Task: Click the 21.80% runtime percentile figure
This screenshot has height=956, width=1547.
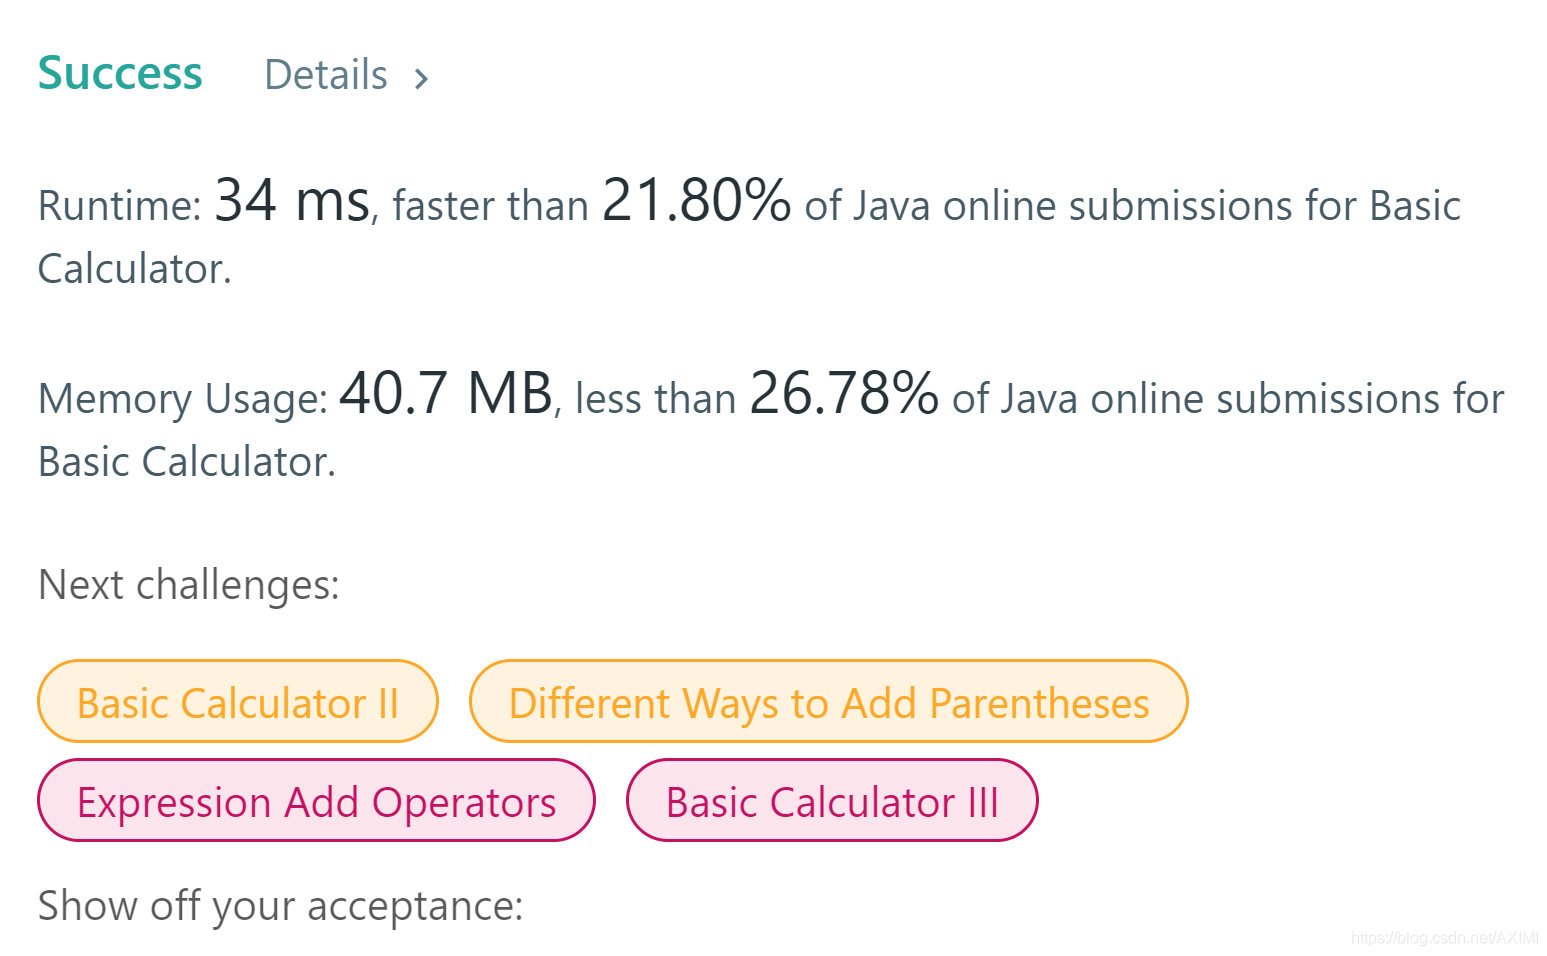Action: 696,200
